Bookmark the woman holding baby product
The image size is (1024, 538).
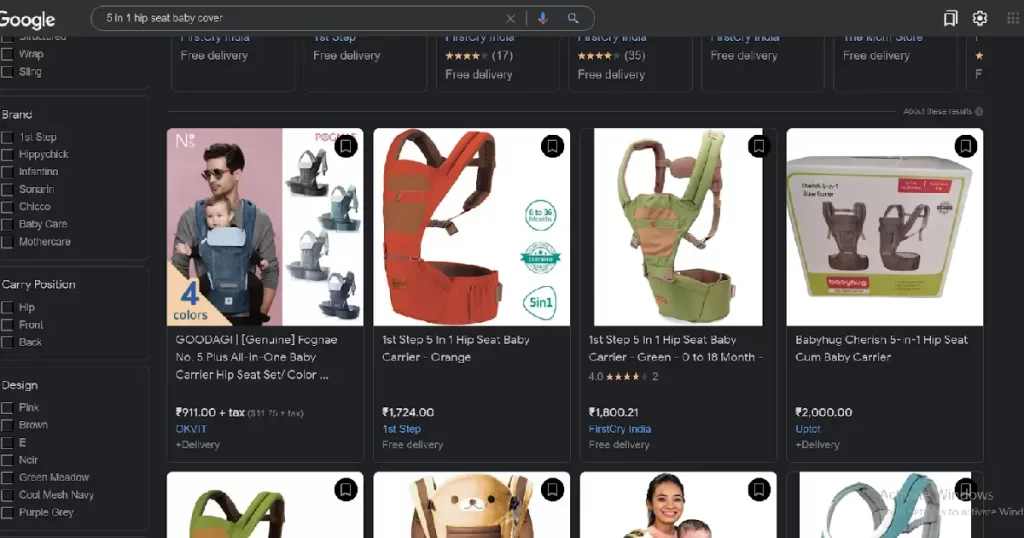[x=758, y=490]
